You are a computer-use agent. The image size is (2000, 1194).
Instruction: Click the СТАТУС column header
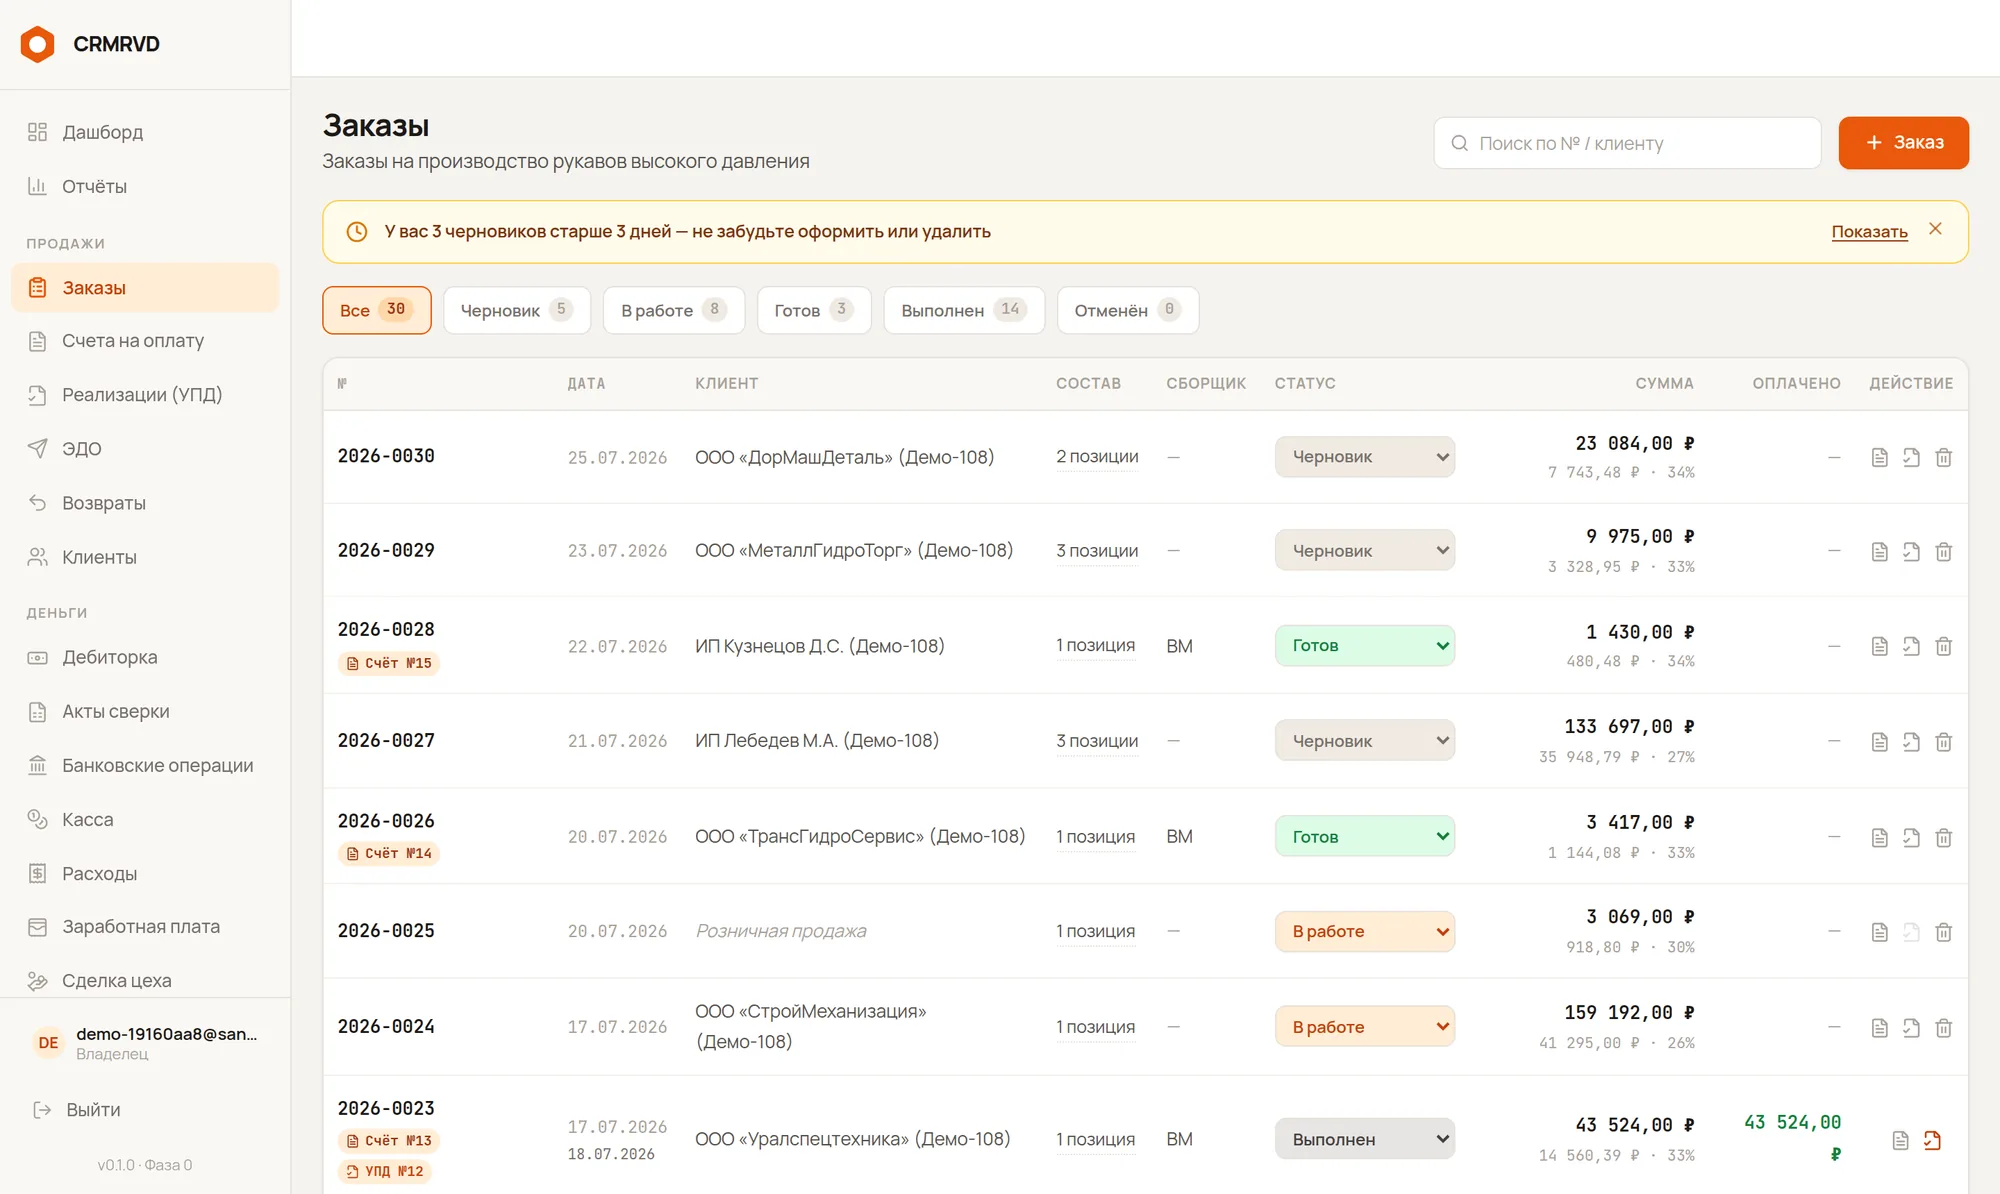(1305, 384)
